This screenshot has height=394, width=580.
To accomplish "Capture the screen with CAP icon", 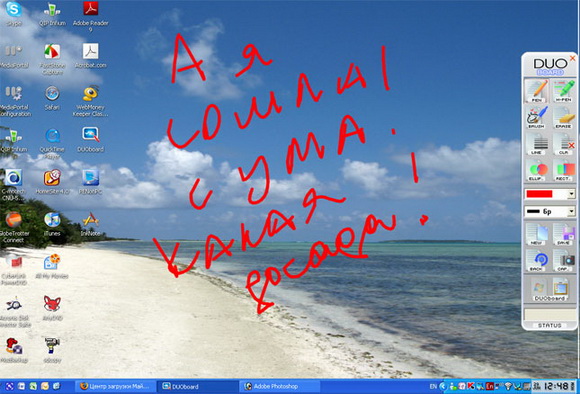I will pyautogui.click(x=563, y=260).
